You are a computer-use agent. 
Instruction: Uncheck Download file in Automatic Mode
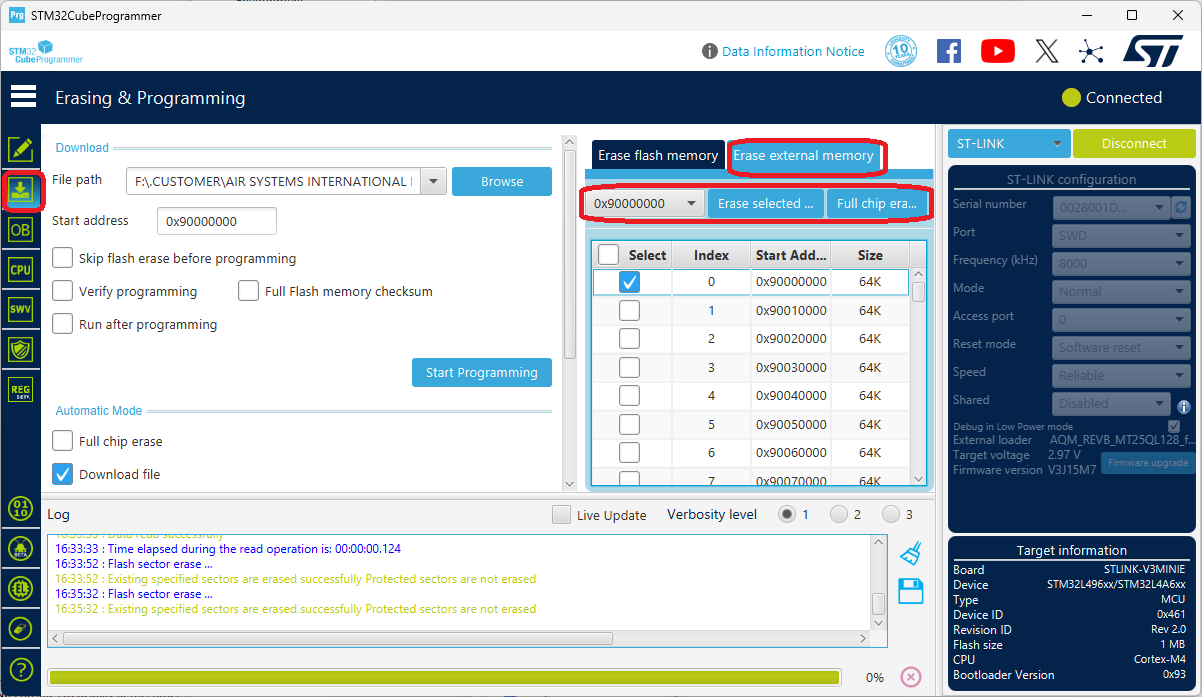pyautogui.click(x=62, y=474)
